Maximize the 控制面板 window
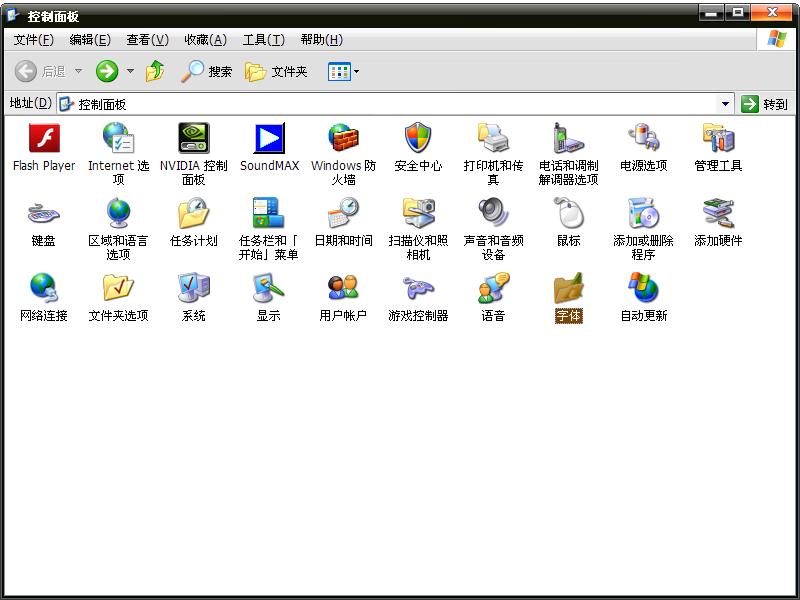The width and height of the screenshot is (800, 600). coord(737,13)
